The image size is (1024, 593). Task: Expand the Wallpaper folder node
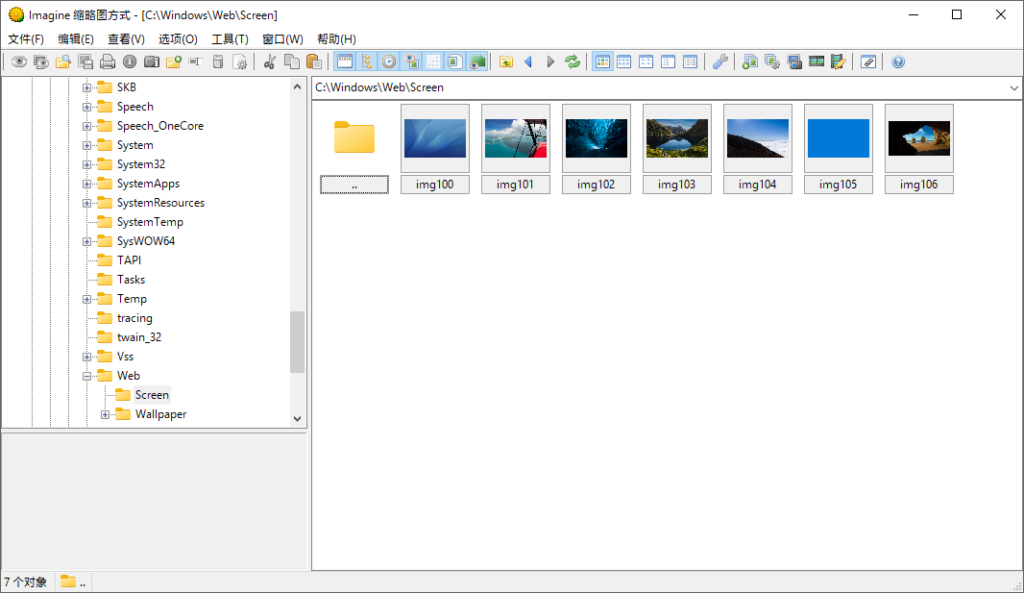(106, 414)
